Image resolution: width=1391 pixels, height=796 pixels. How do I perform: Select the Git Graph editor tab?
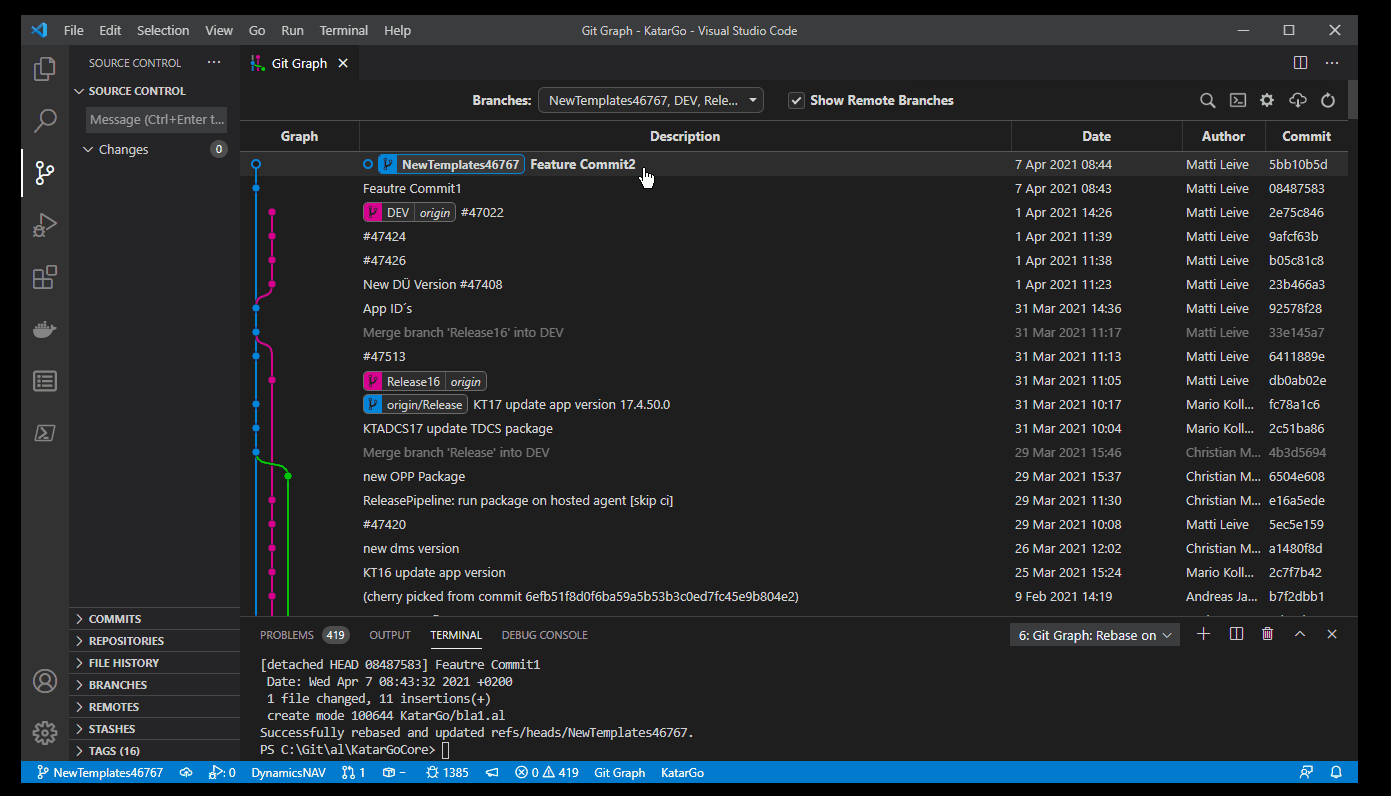299,63
